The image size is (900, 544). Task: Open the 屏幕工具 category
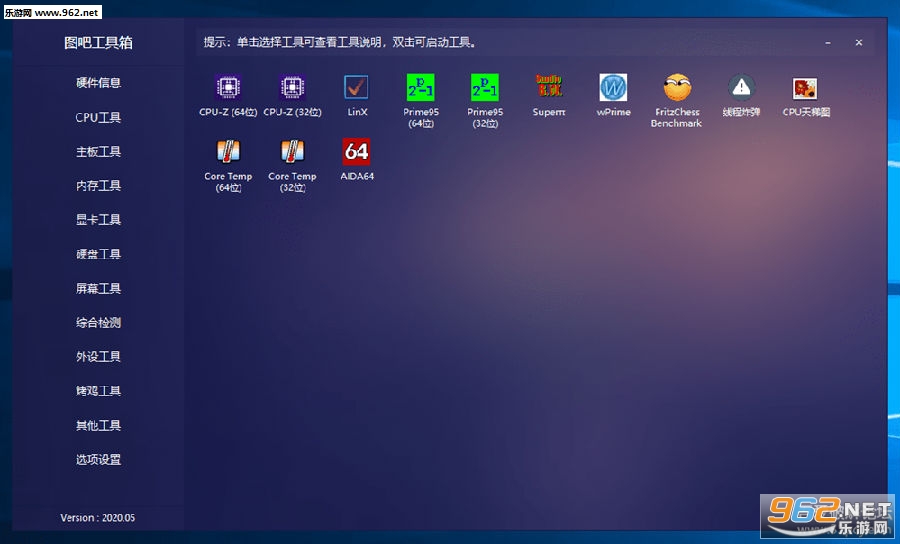click(98, 288)
